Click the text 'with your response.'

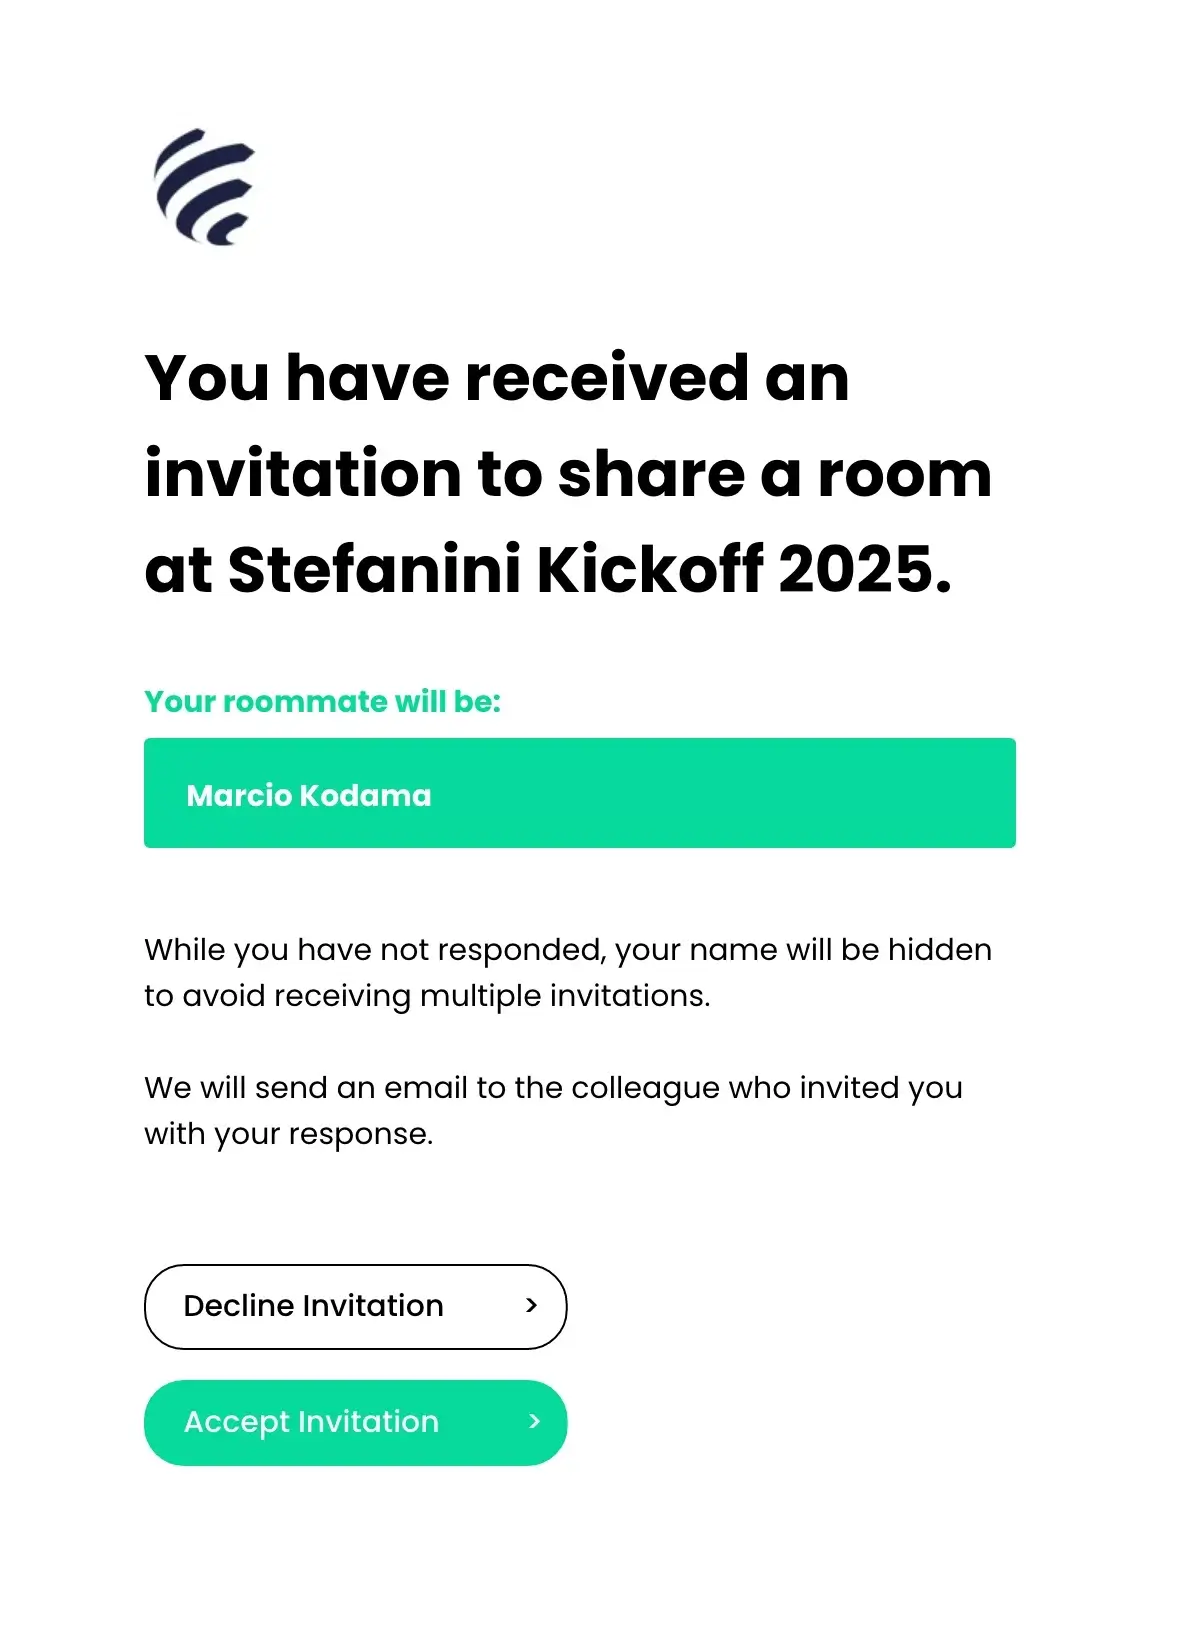[289, 1134]
